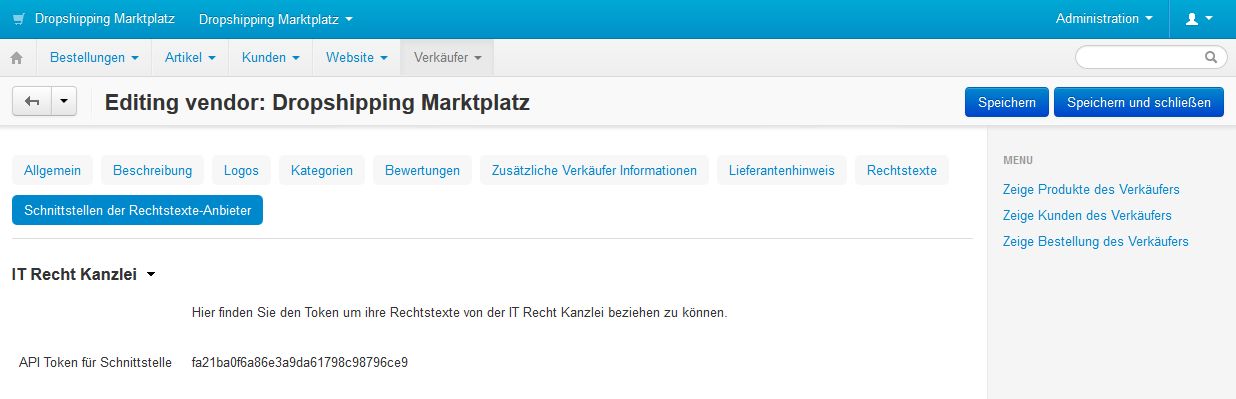
Task: Switch to the Allgemein tab
Action: tap(53, 170)
